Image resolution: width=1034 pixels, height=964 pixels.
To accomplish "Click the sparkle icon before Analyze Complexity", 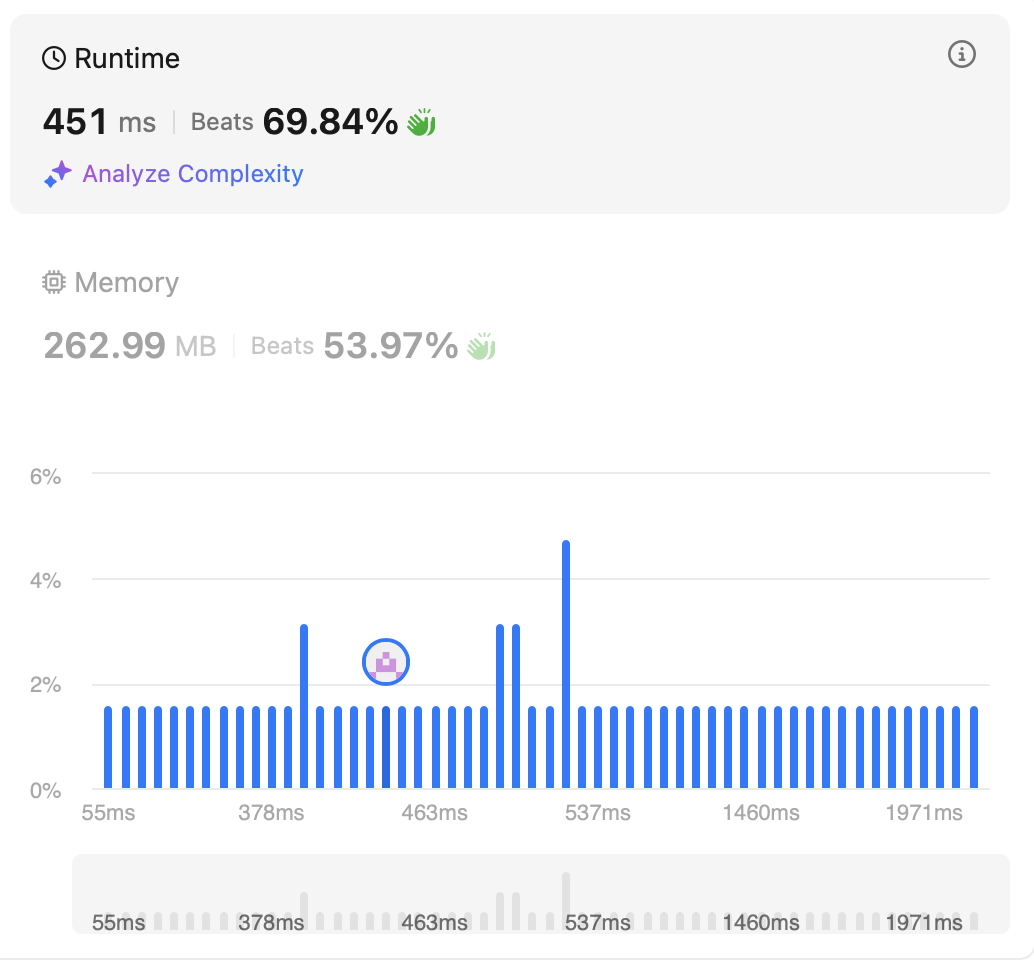I will point(57,175).
